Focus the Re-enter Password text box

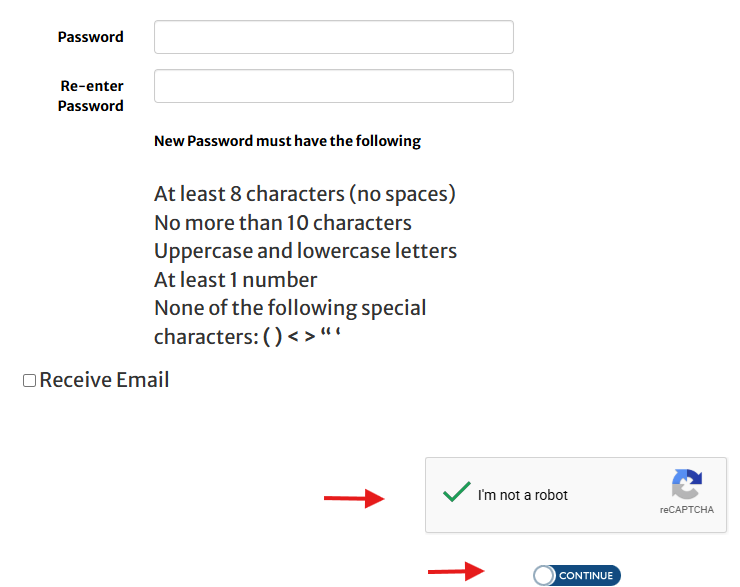point(333,86)
